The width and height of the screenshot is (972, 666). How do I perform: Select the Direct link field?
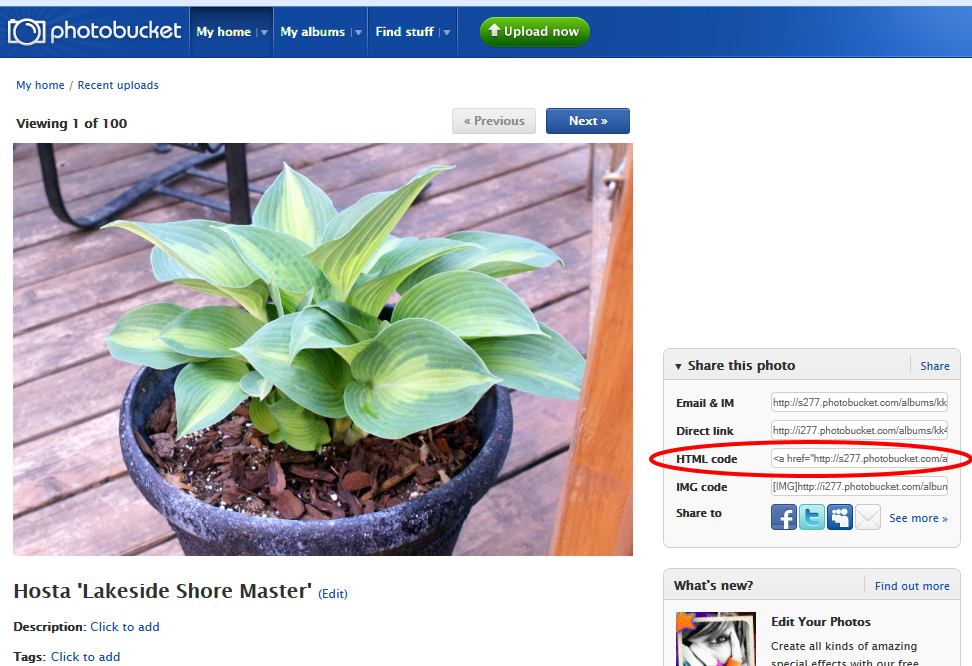pyautogui.click(x=859, y=430)
